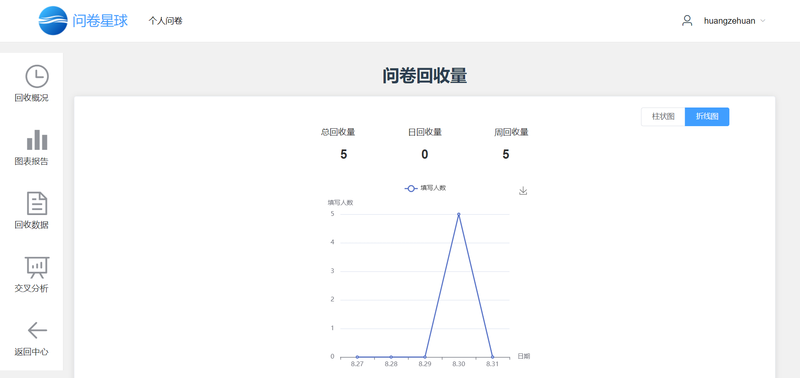Open 回收数据 document icon
800x378 pixels.
[x=37, y=203]
